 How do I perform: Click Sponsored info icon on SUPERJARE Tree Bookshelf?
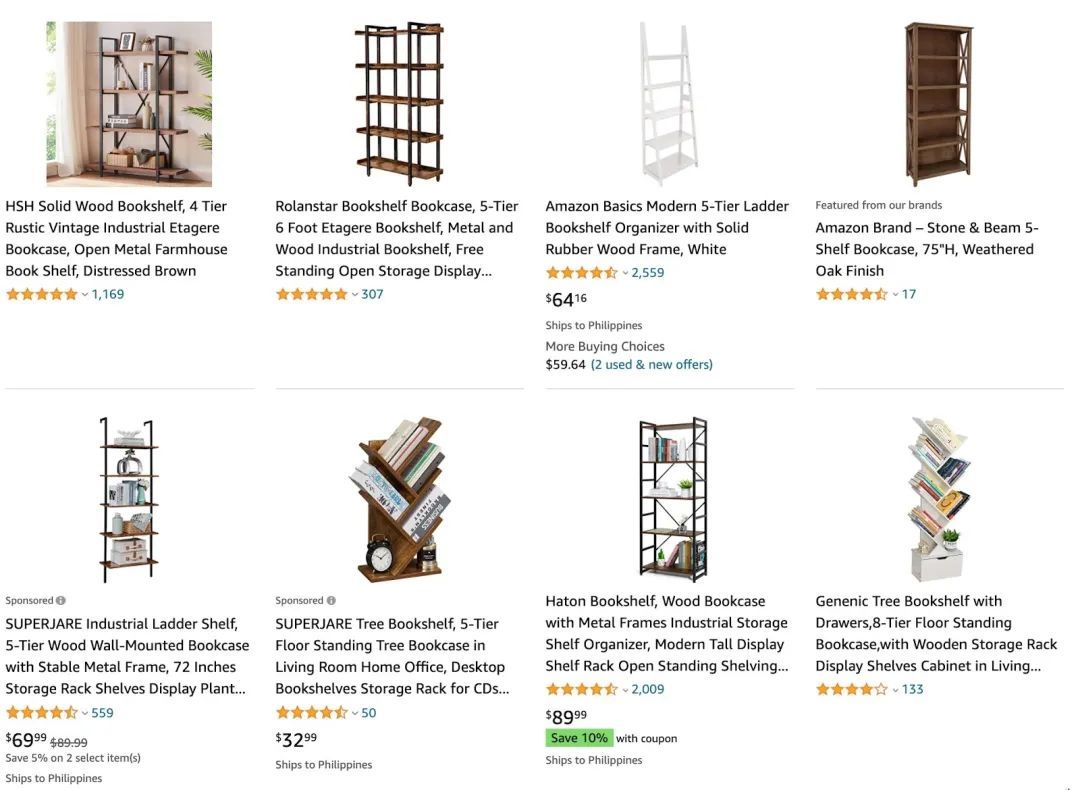point(331,601)
